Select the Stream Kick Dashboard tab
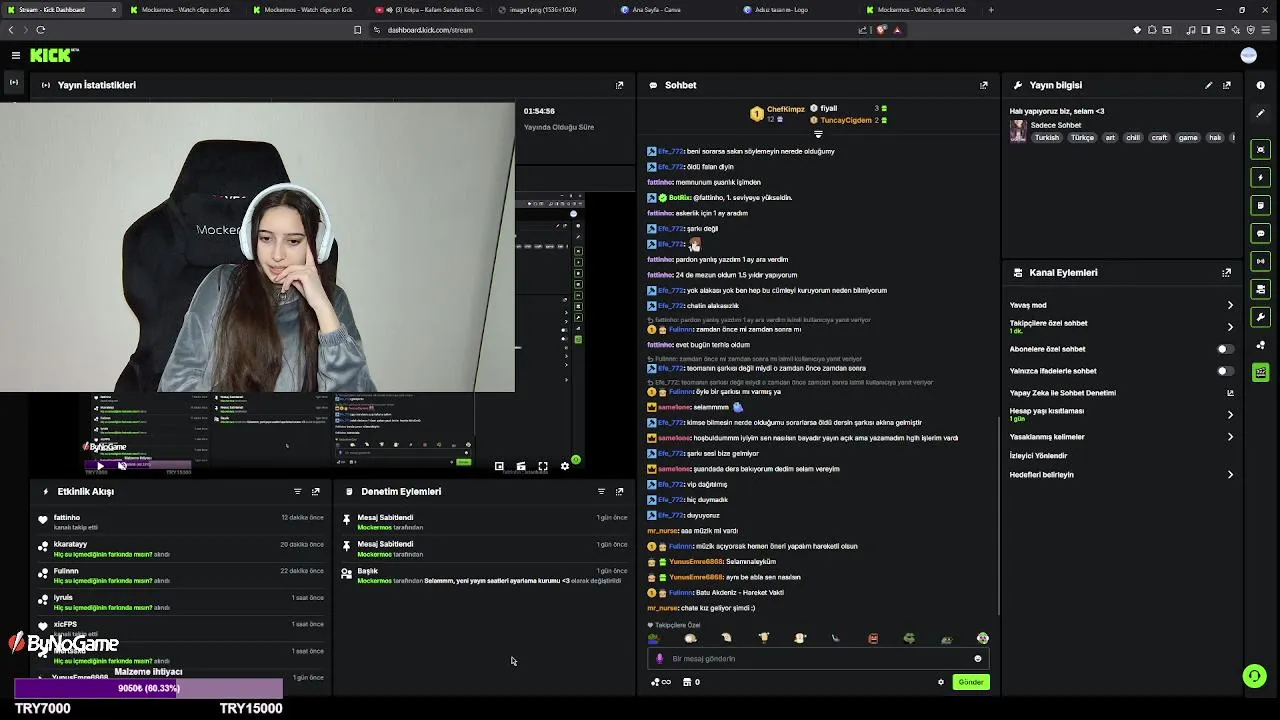The height and width of the screenshot is (720, 1280). coord(60,9)
